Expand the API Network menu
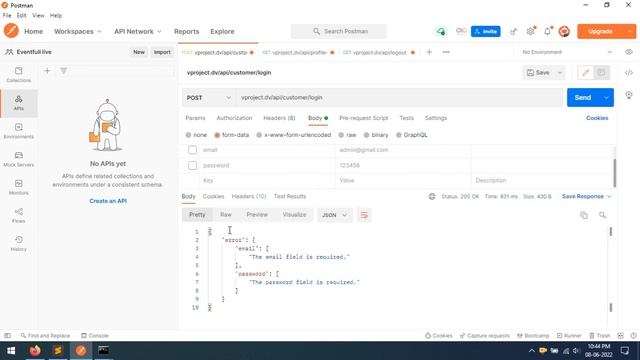This screenshot has width=640, height=360. [138, 31]
